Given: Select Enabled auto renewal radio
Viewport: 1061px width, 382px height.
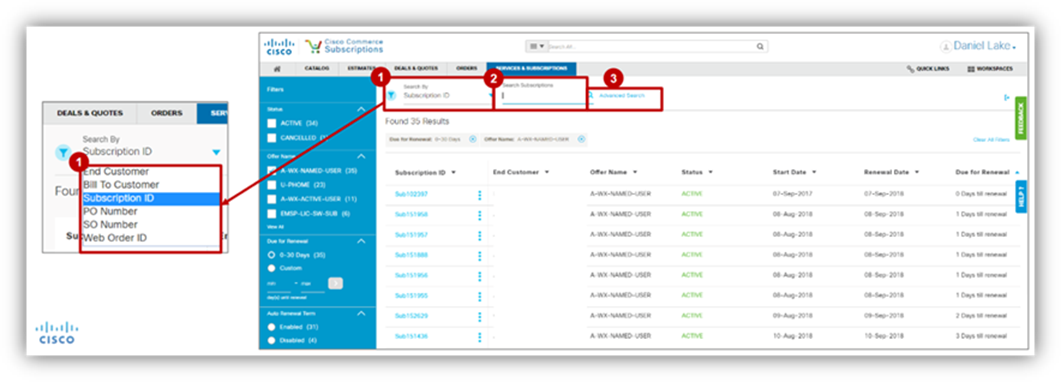Looking at the screenshot, I should (271, 327).
